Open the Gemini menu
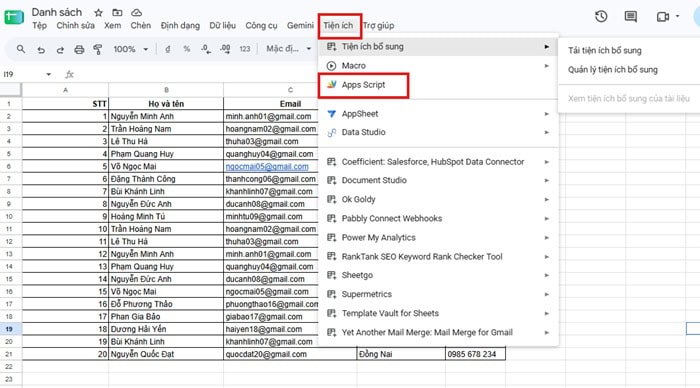Image resolution: width=700 pixels, height=388 pixels. pyautogui.click(x=300, y=25)
